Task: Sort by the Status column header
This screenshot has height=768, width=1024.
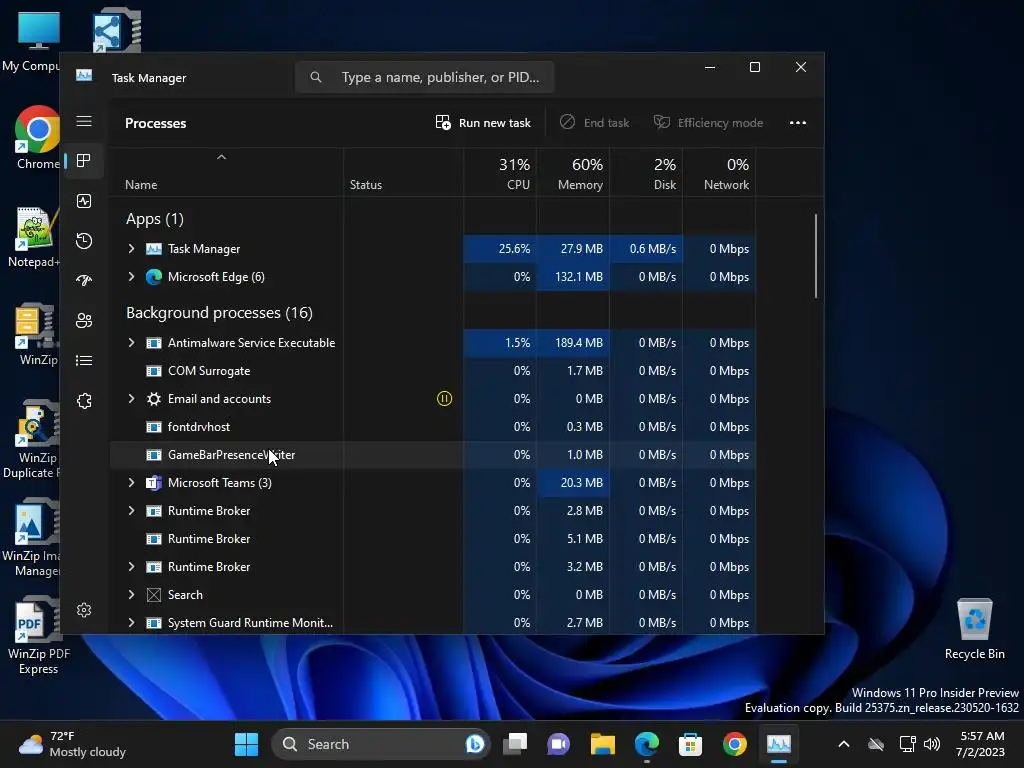Action: pos(366,185)
